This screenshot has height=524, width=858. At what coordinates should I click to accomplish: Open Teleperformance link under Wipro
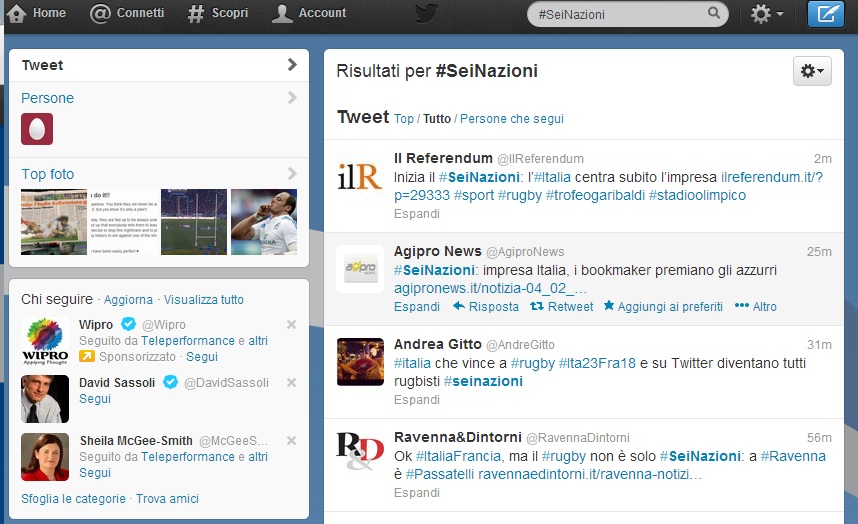point(188,341)
